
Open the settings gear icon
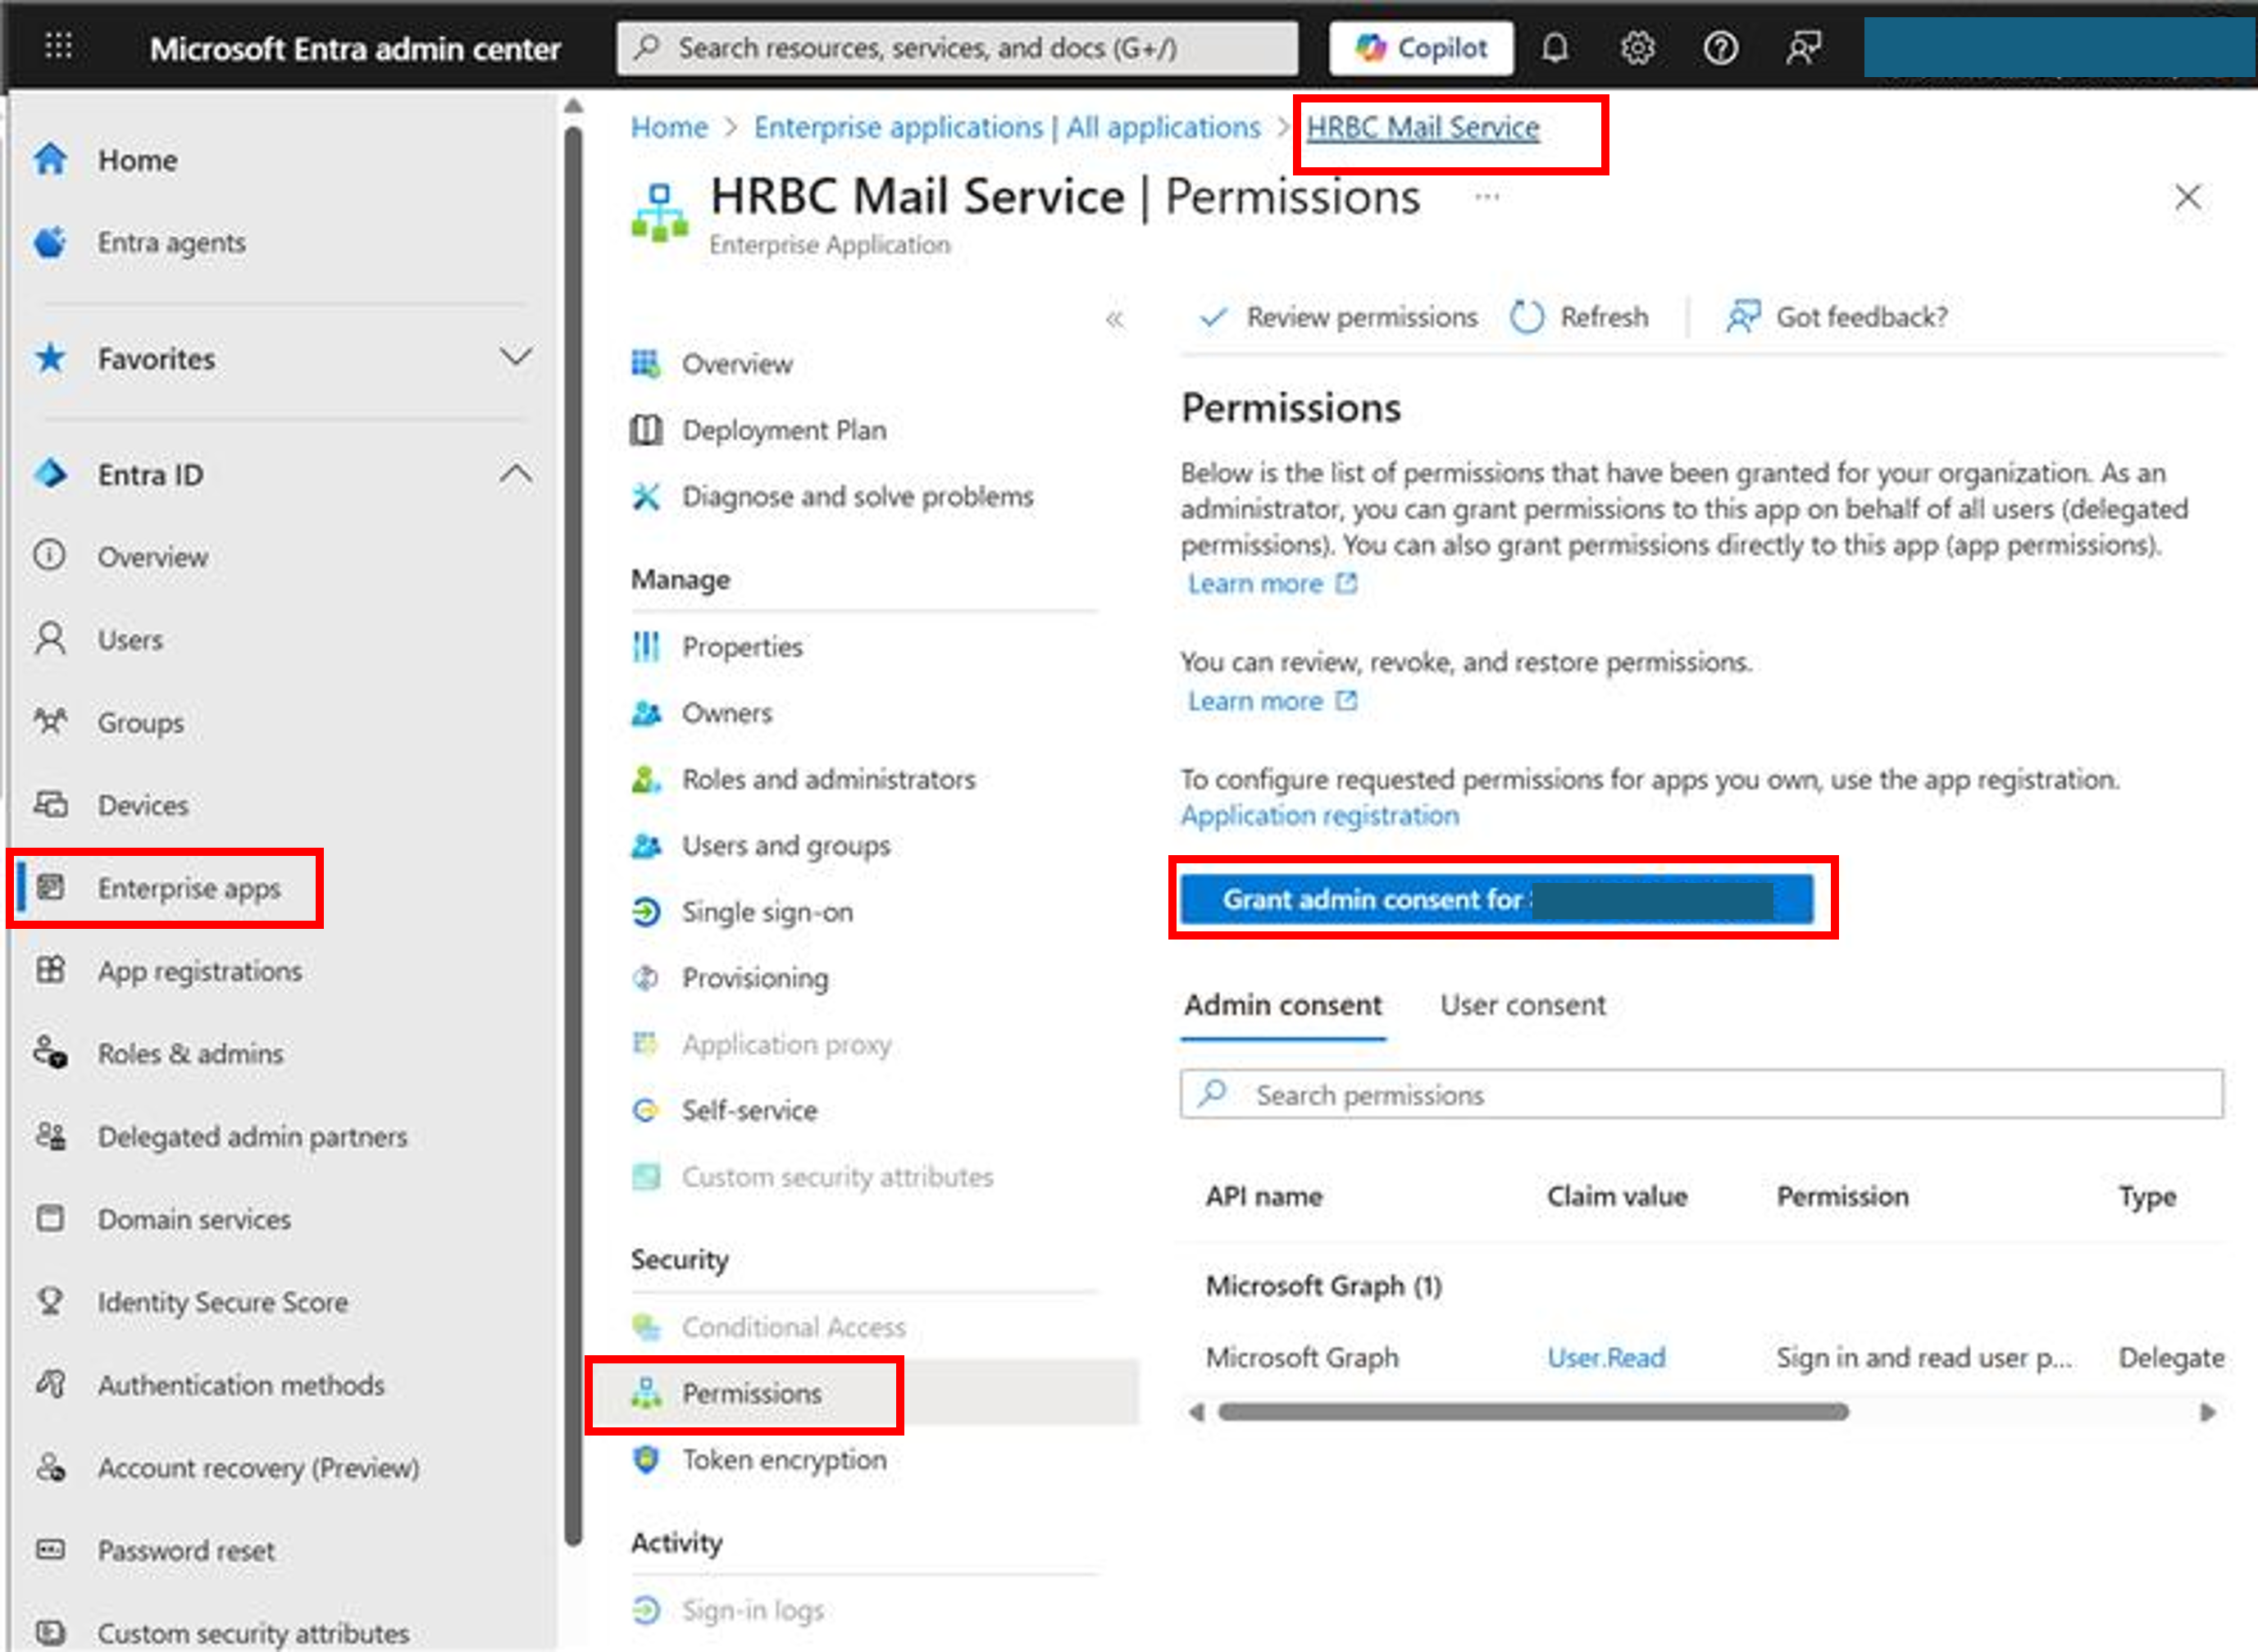pos(1637,47)
